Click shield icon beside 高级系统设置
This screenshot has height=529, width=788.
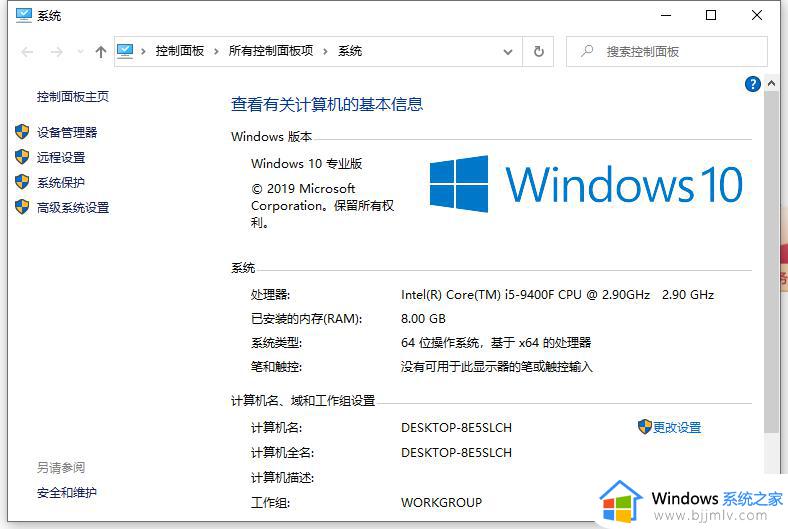click(x=22, y=206)
